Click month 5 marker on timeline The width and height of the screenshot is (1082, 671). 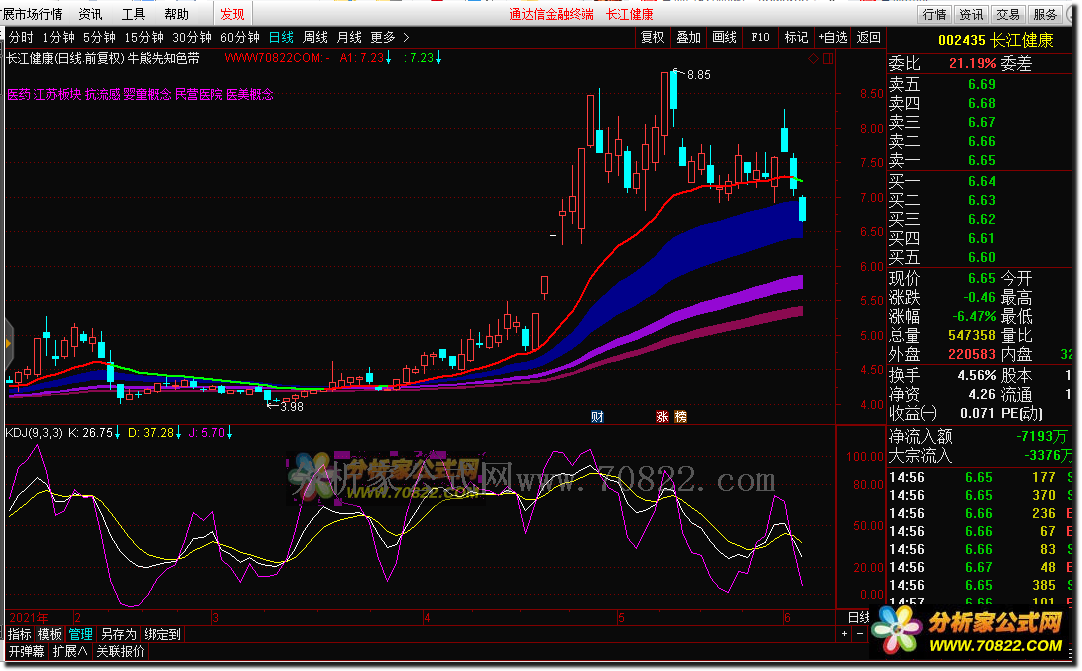coord(621,617)
